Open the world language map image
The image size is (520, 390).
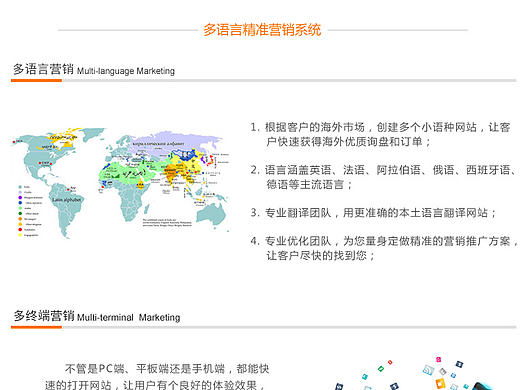pyautogui.click(x=120, y=182)
